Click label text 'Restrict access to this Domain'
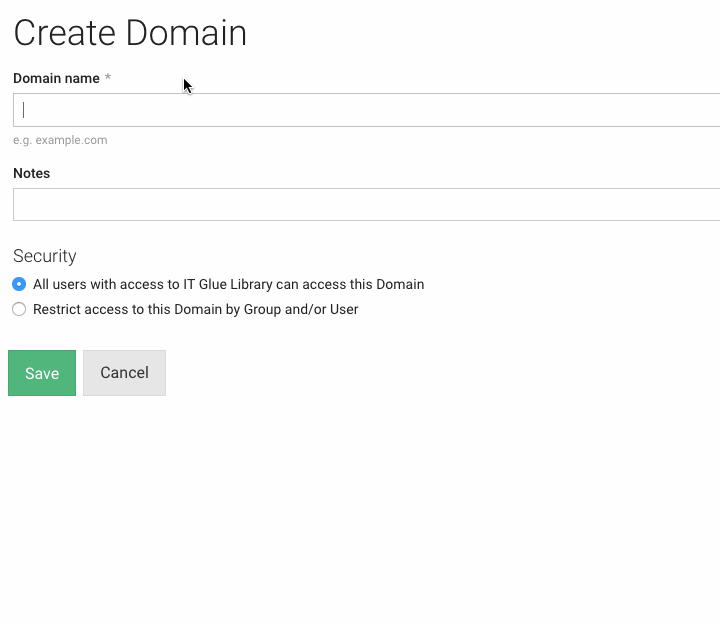The width and height of the screenshot is (720, 625). coord(127,310)
